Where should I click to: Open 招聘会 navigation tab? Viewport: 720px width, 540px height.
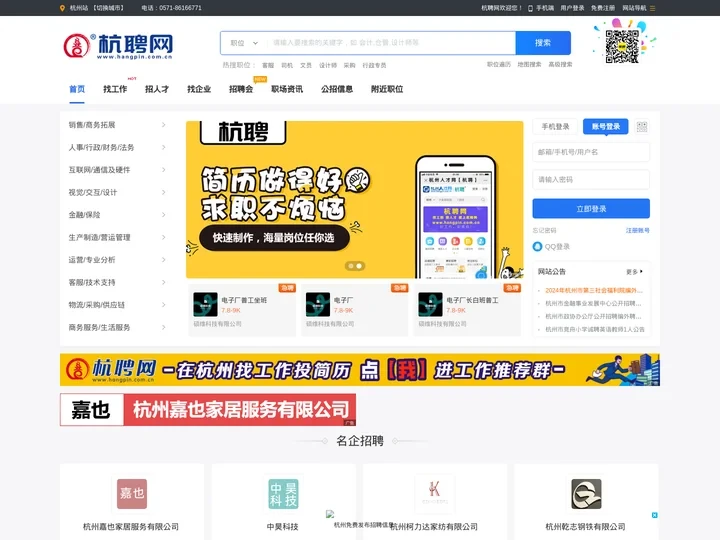pos(241,89)
